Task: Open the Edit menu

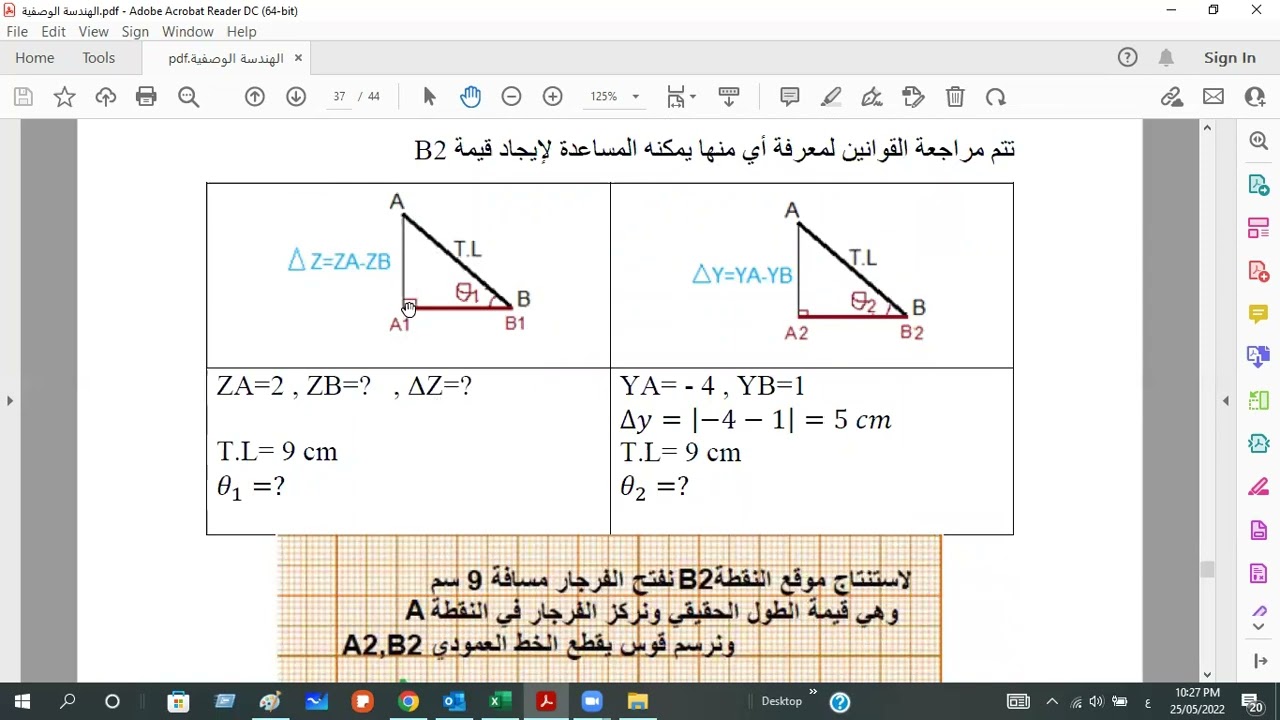Action: tap(53, 32)
